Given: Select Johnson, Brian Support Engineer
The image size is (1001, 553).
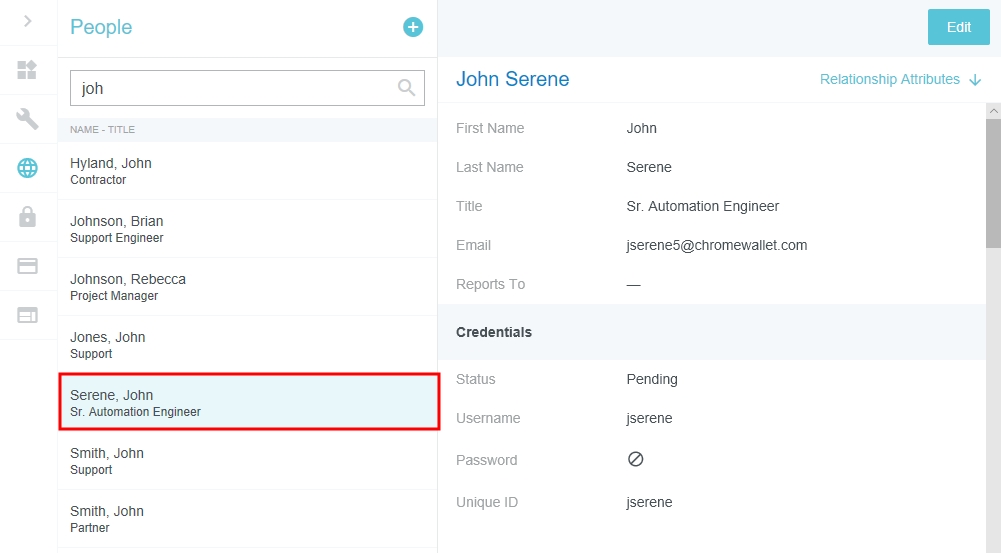Looking at the screenshot, I should coord(247,229).
